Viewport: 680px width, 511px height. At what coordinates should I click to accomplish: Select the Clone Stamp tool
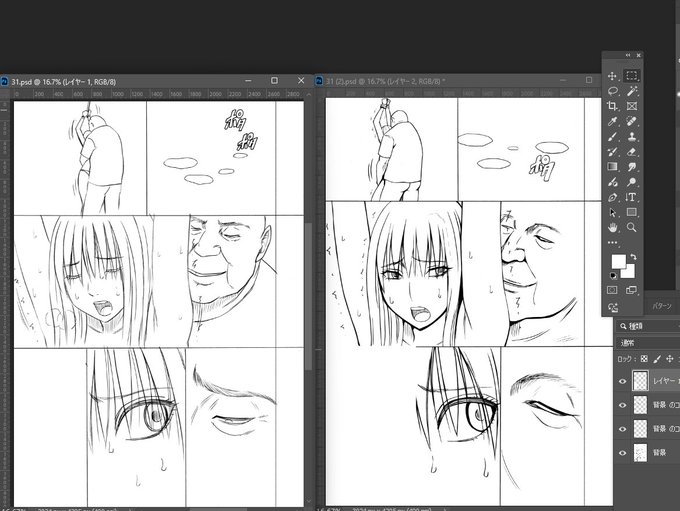[632, 137]
